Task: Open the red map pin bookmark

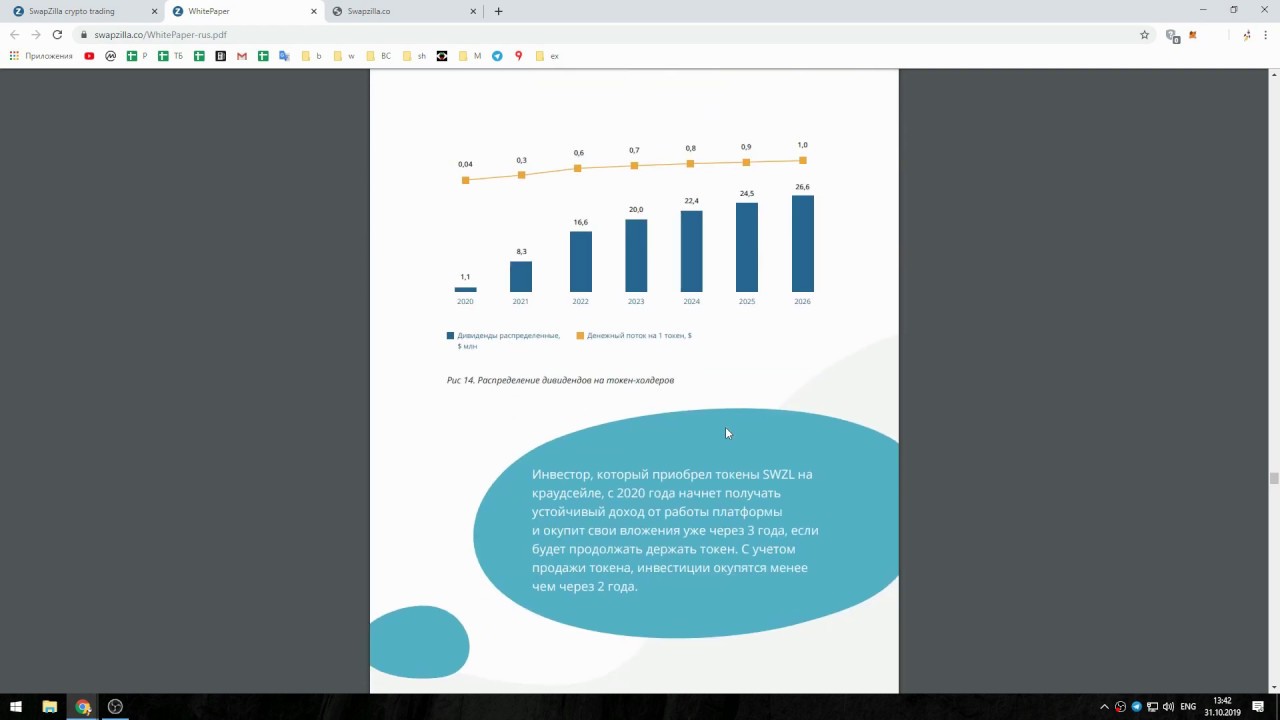Action: pyautogui.click(x=518, y=56)
